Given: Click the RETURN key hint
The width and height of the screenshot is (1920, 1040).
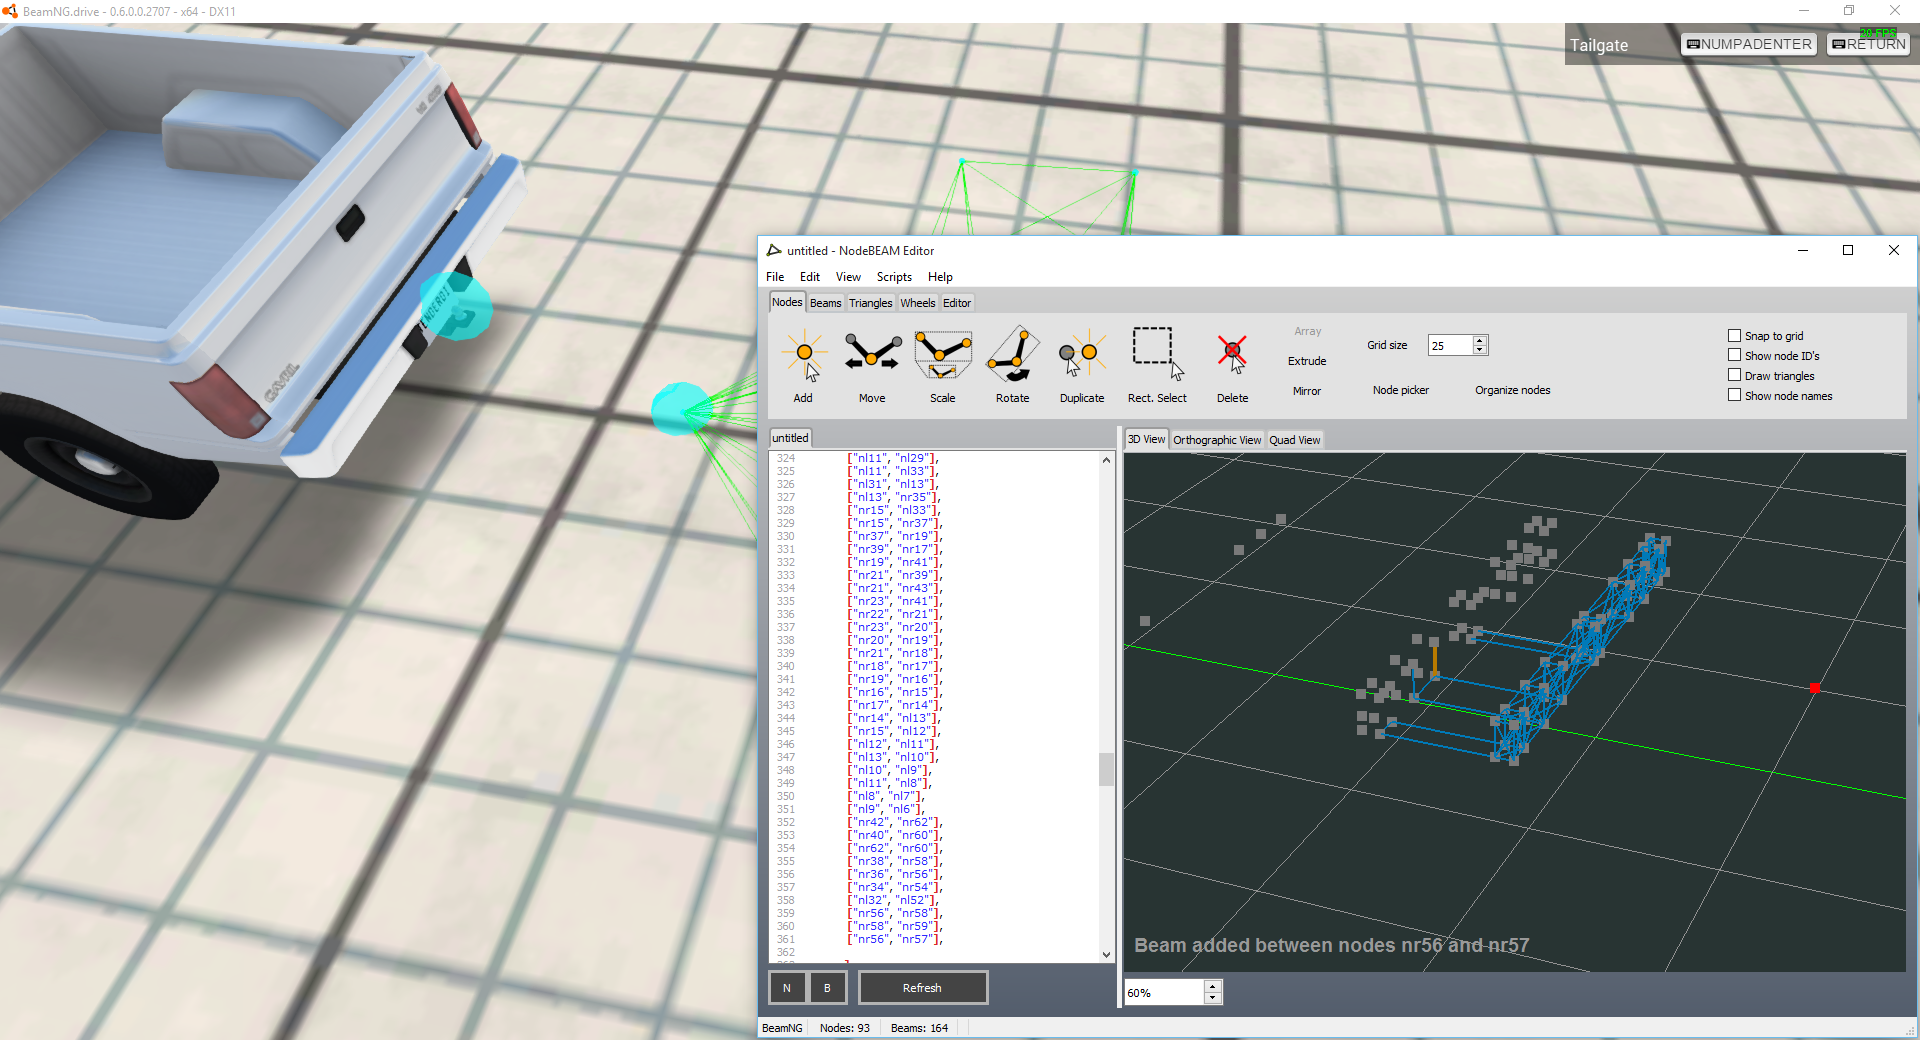Looking at the screenshot, I should click(1869, 44).
